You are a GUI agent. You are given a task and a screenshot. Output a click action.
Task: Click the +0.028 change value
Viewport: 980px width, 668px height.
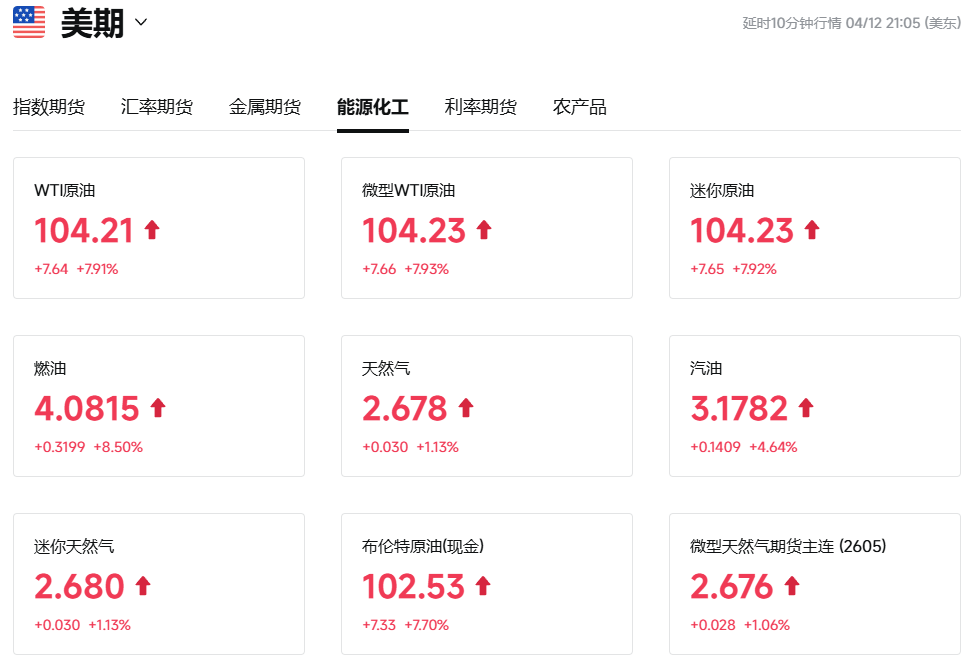[x=713, y=626]
